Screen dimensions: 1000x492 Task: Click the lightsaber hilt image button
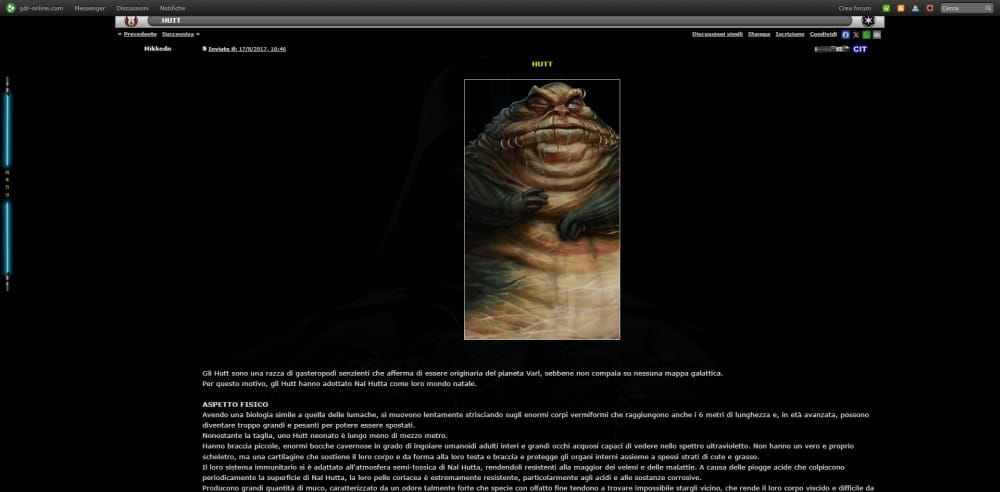point(832,49)
